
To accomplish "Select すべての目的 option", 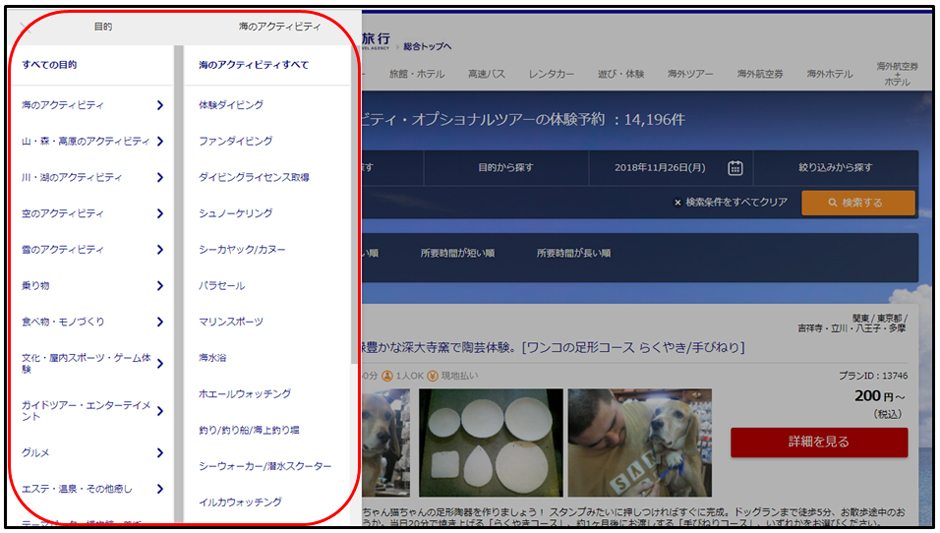I will (x=50, y=65).
